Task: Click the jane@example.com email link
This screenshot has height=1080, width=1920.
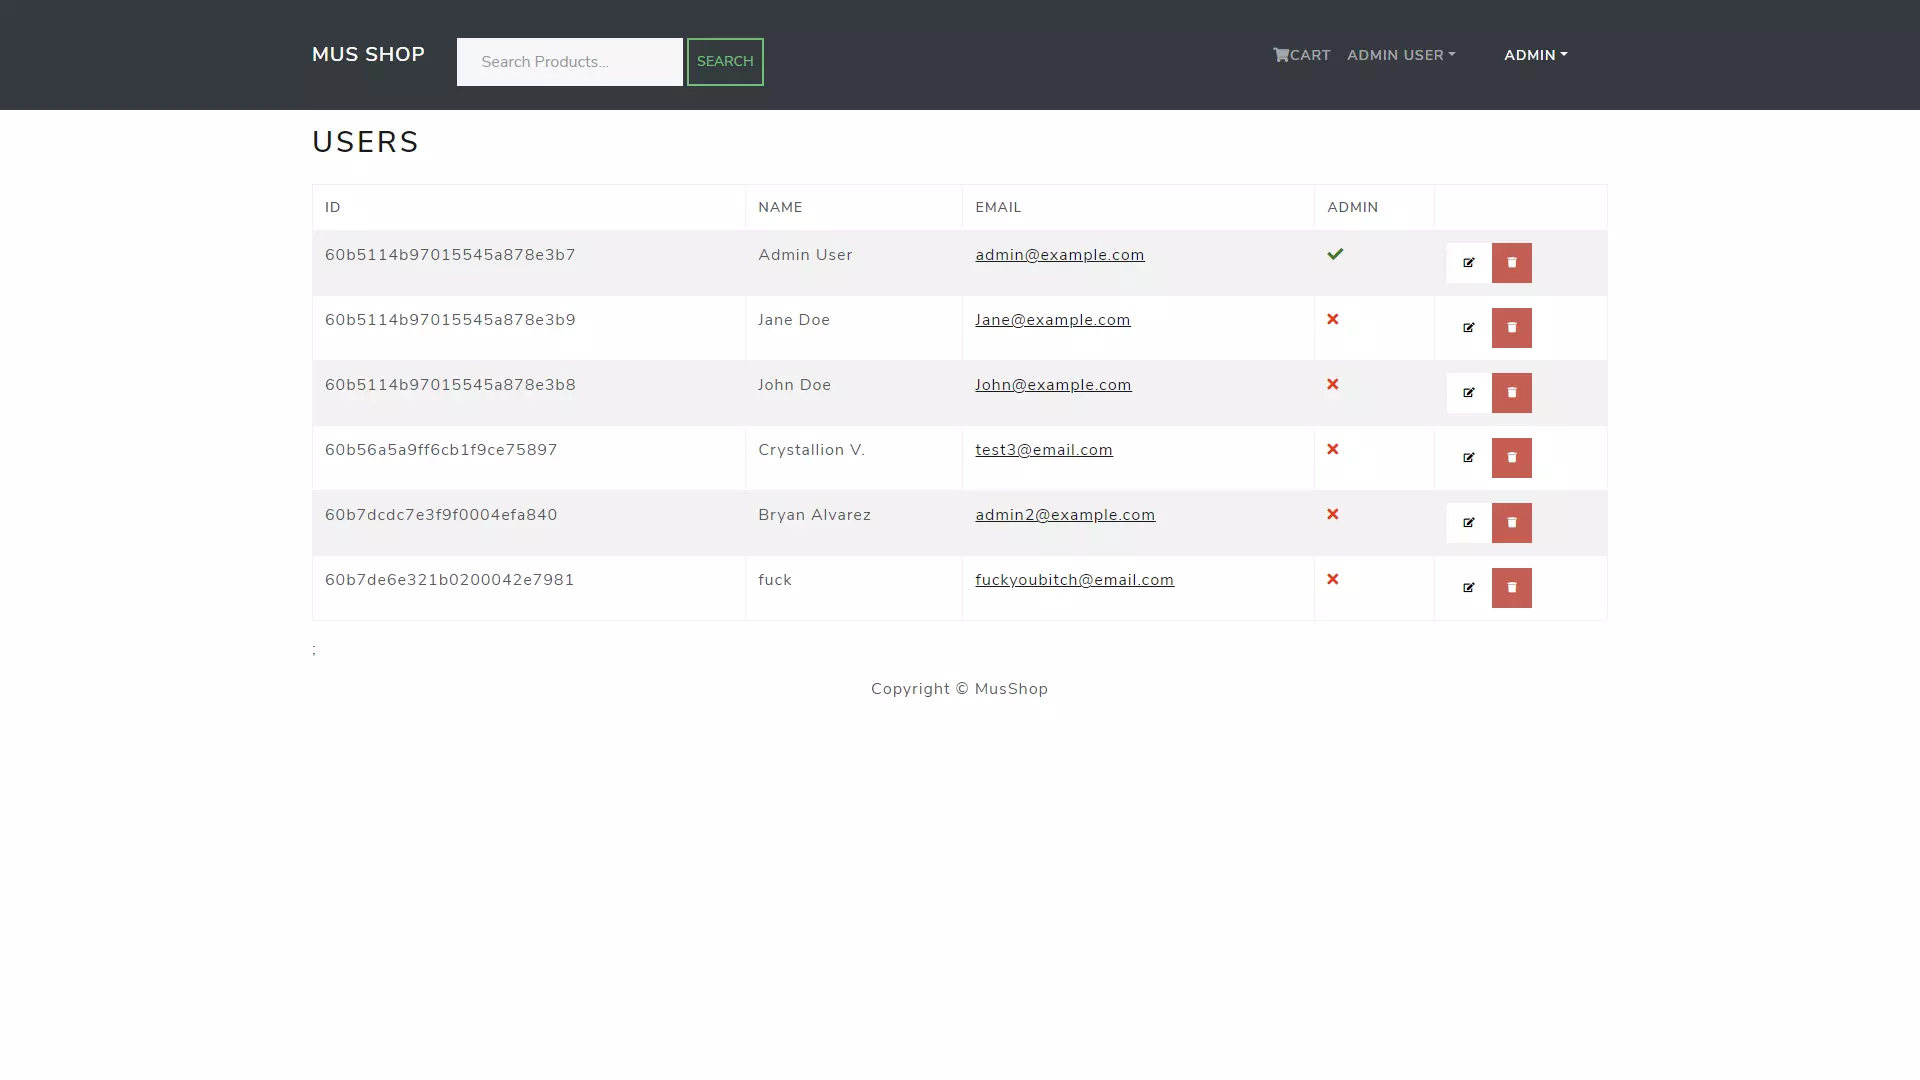Action: [1052, 319]
